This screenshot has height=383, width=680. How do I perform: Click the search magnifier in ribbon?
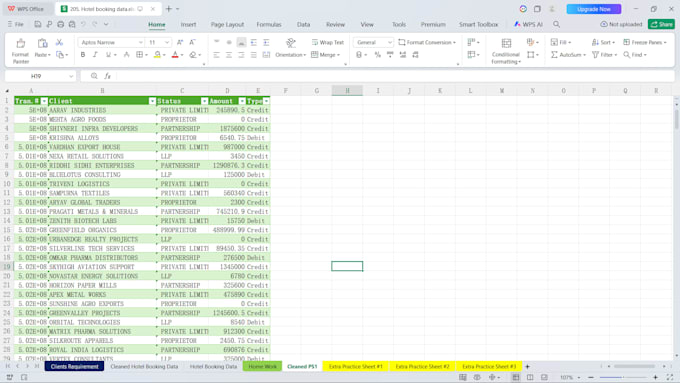556,24
